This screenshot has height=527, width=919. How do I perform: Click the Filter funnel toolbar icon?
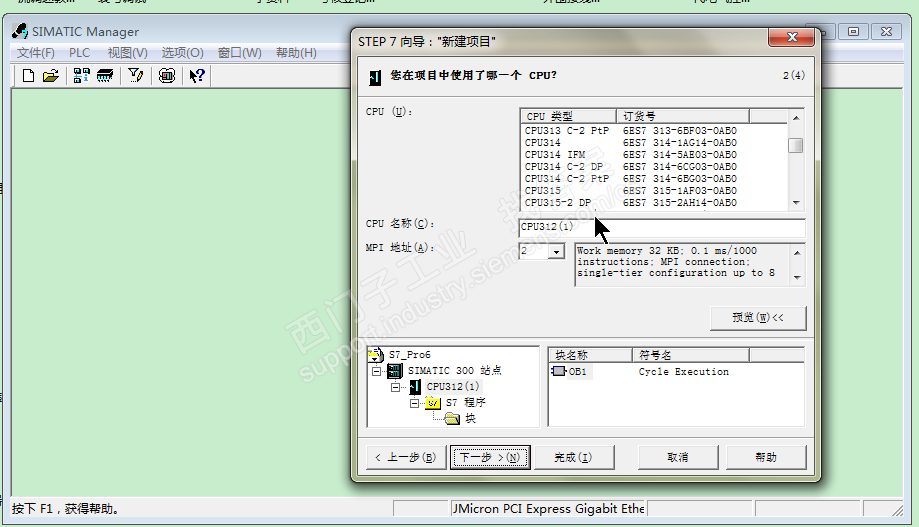[x=135, y=76]
